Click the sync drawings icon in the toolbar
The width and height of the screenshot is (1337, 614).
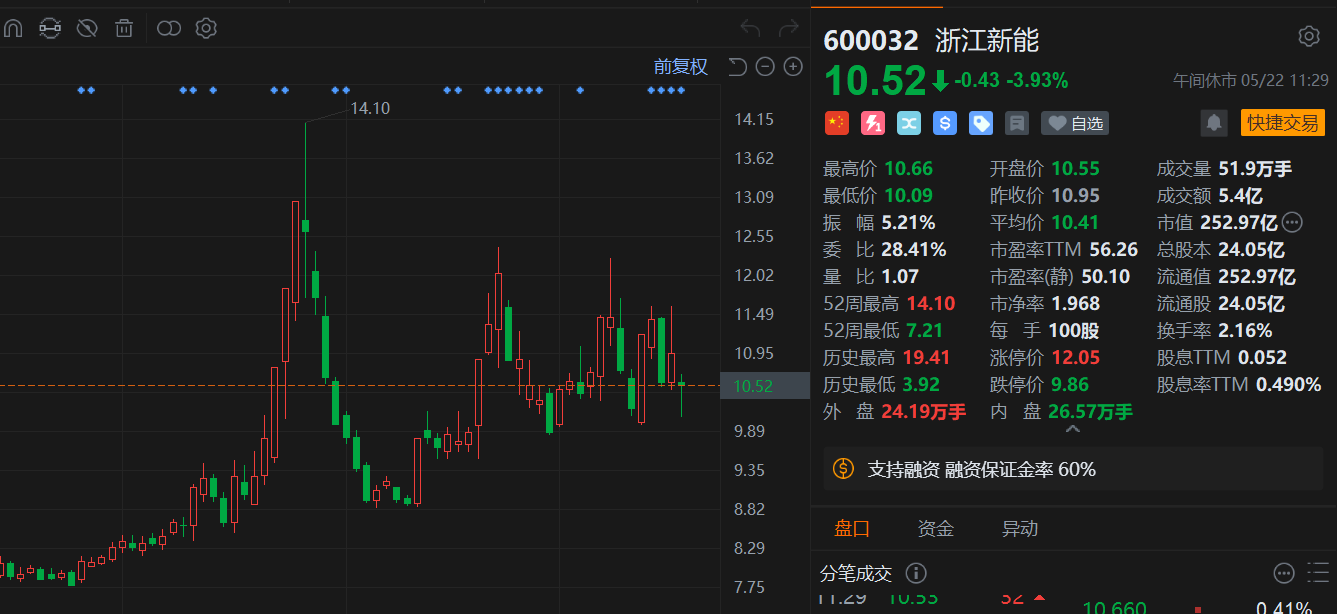(x=50, y=28)
